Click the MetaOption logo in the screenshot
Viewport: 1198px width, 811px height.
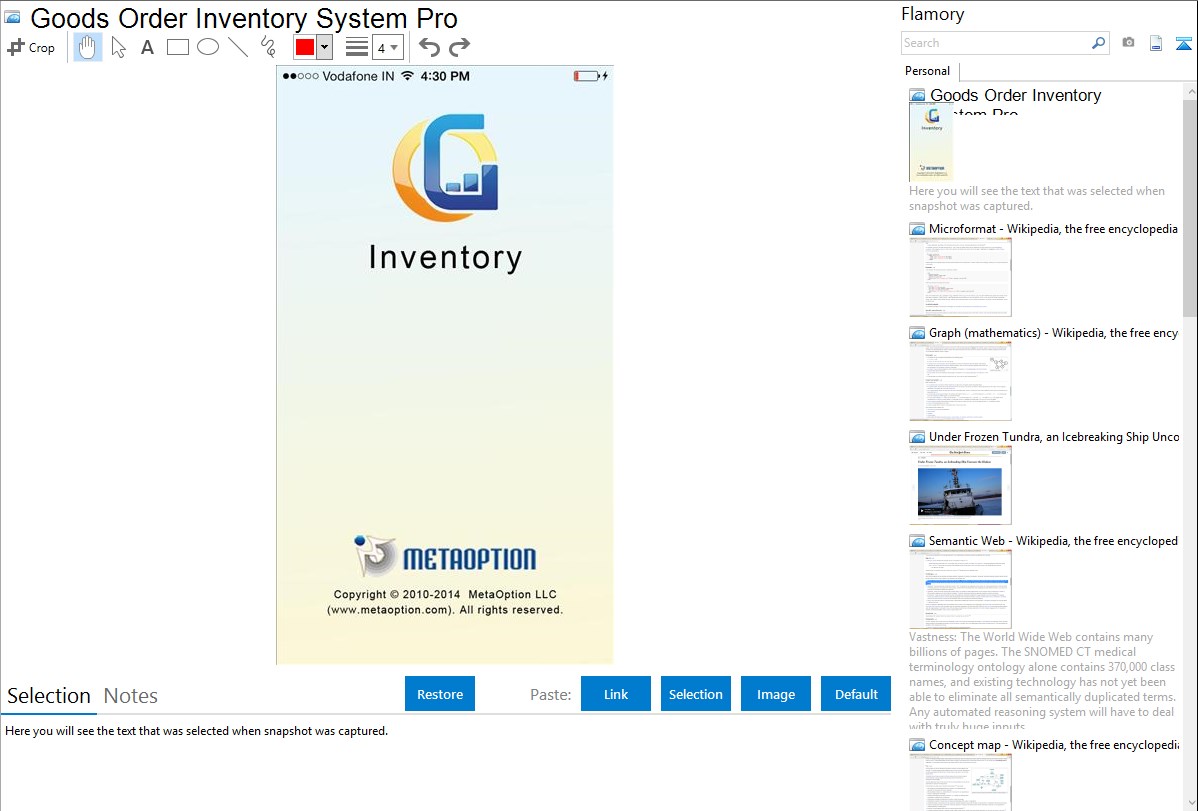click(x=445, y=556)
